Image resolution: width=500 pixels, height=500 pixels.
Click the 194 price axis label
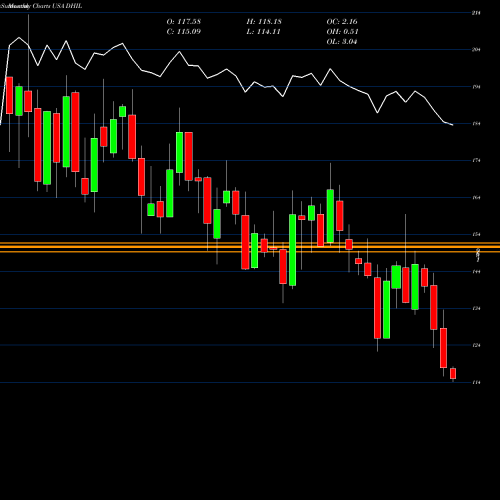(x=476, y=87)
